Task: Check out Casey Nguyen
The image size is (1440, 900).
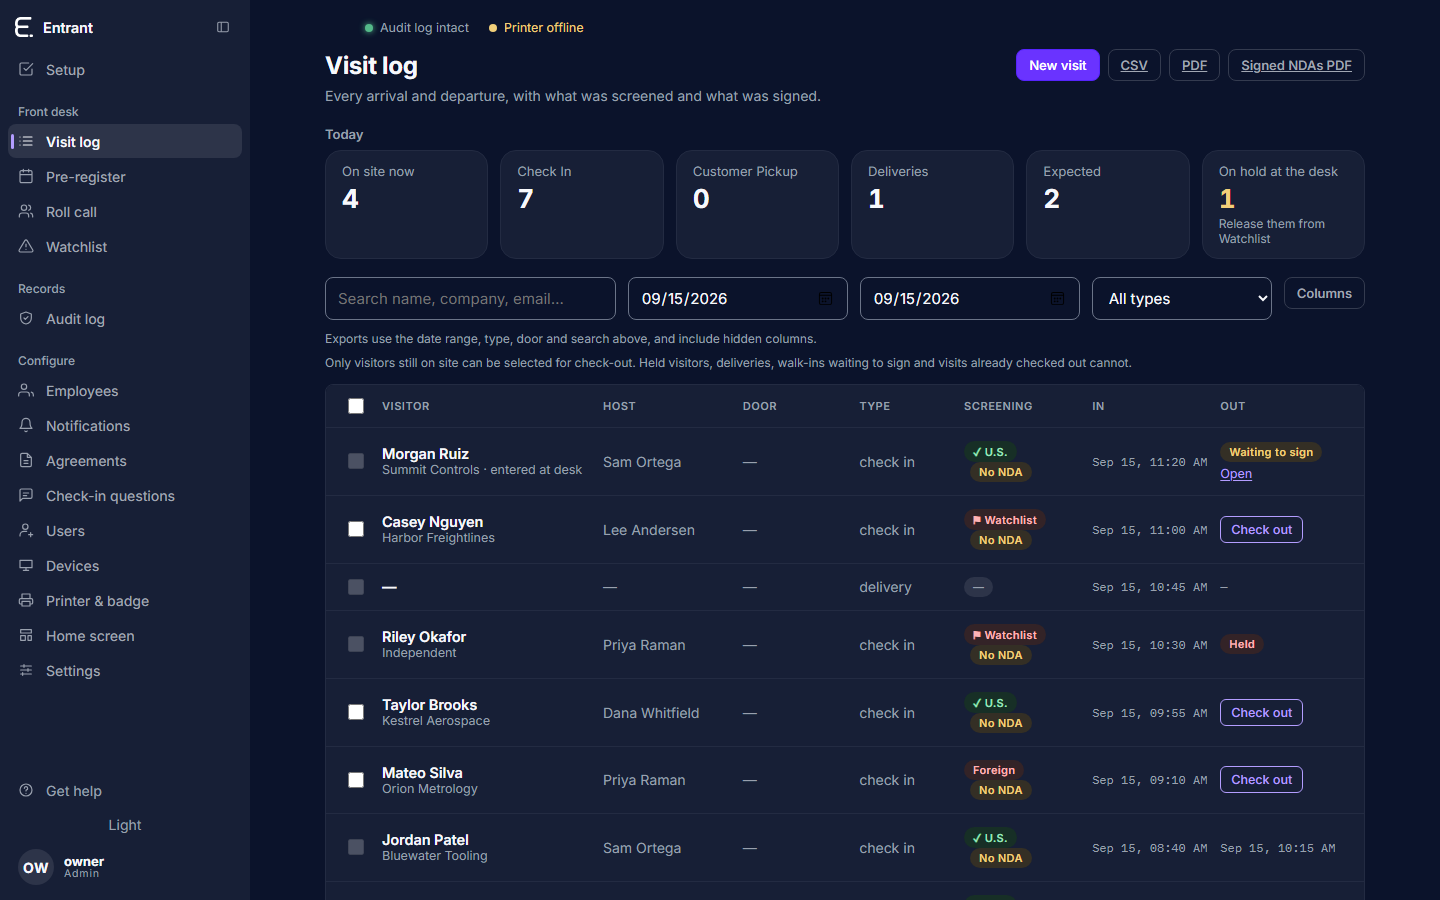Action: (x=1261, y=529)
